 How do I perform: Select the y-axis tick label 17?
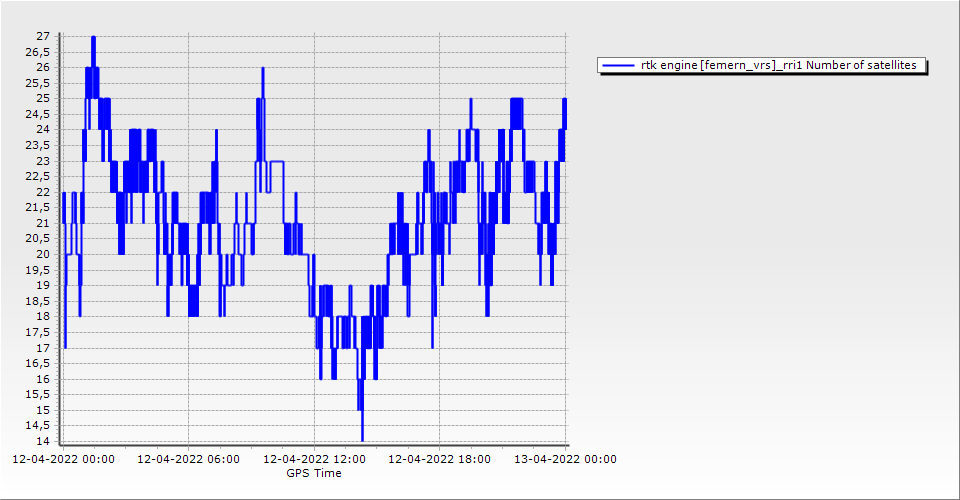coord(43,348)
